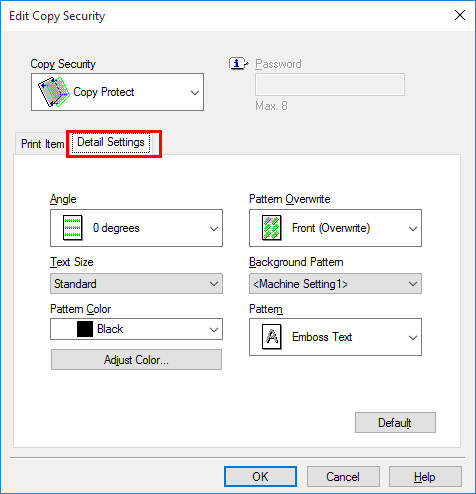This screenshot has width=476, height=494.
Task: Expand the Background Pattern Machine Setting1 dropdown
Action: [413, 284]
